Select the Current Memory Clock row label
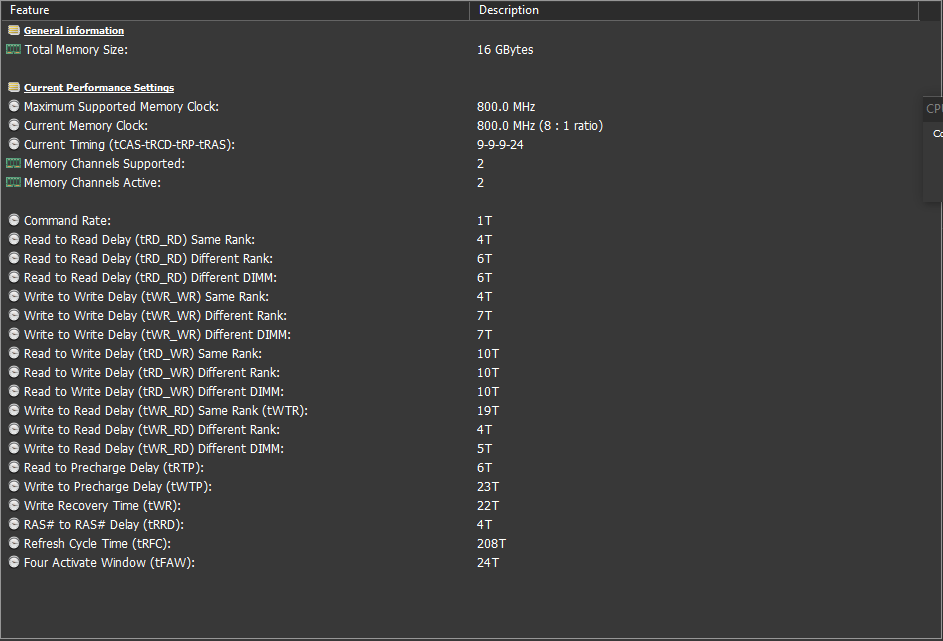Image resolution: width=943 pixels, height=641 pixels. pos(86,126)
